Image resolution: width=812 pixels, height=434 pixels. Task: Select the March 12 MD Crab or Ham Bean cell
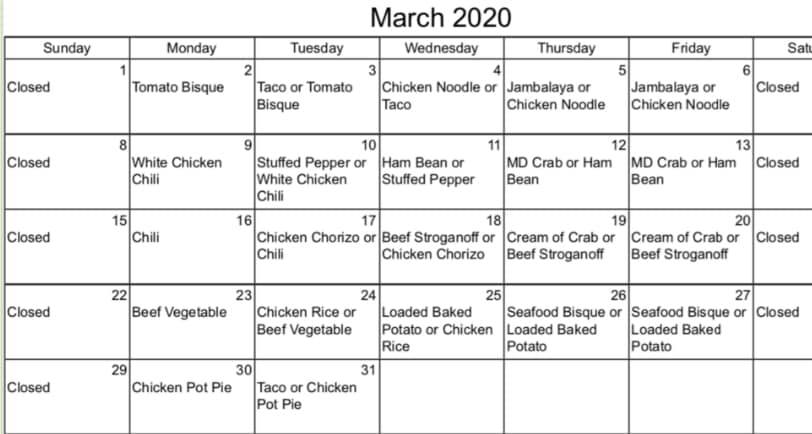pos(566,171)
